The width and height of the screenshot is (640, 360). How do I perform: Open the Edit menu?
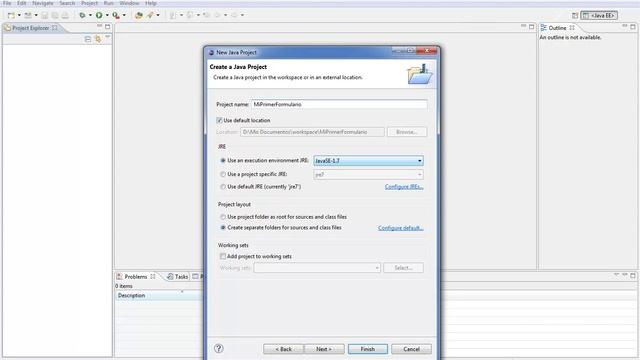click(x=22, y=3)
